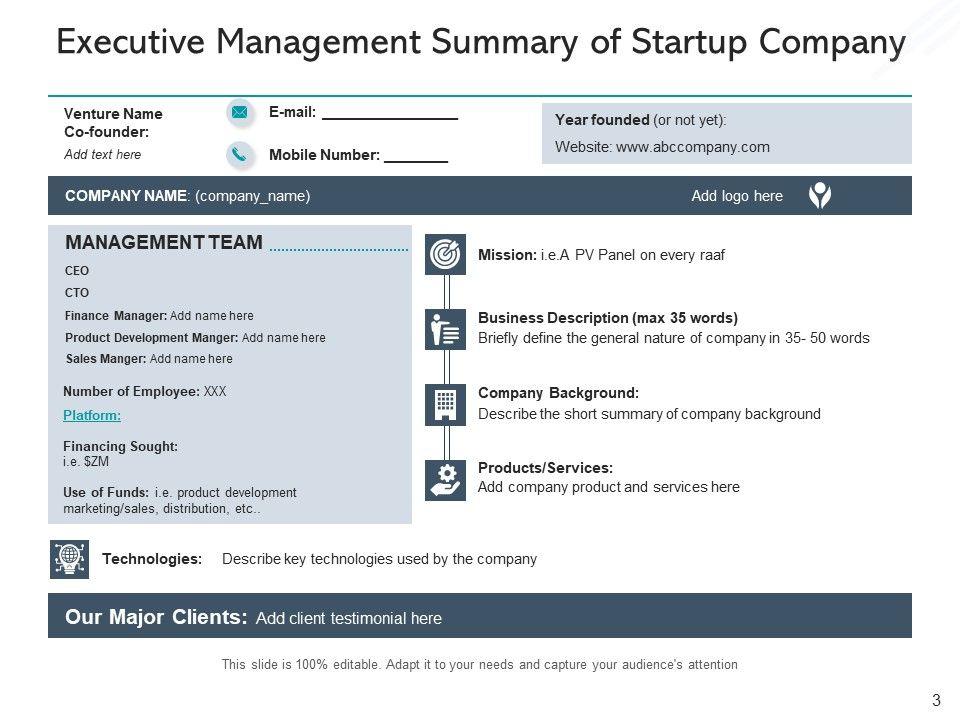Click the Mobile Number blank field
Viewport: 960px width, 720px height.
416,157
